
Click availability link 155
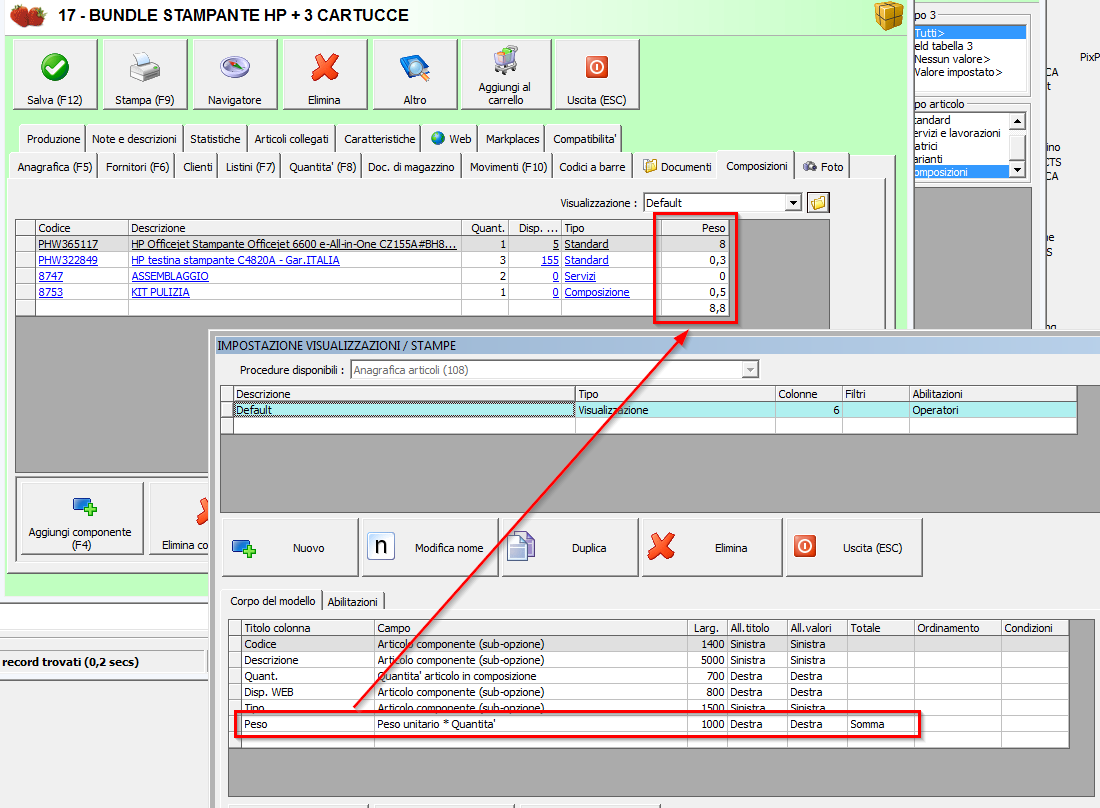[x=550, y=260]
